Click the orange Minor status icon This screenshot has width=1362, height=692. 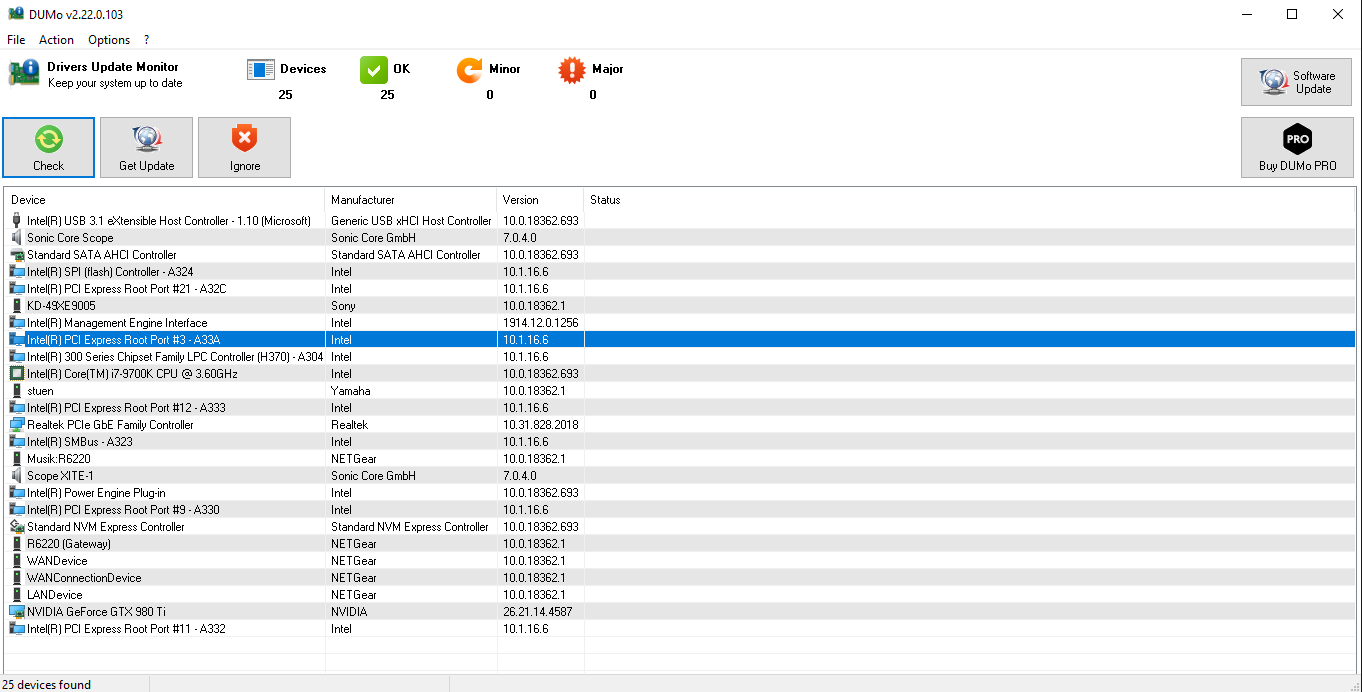tap(469, 70)
